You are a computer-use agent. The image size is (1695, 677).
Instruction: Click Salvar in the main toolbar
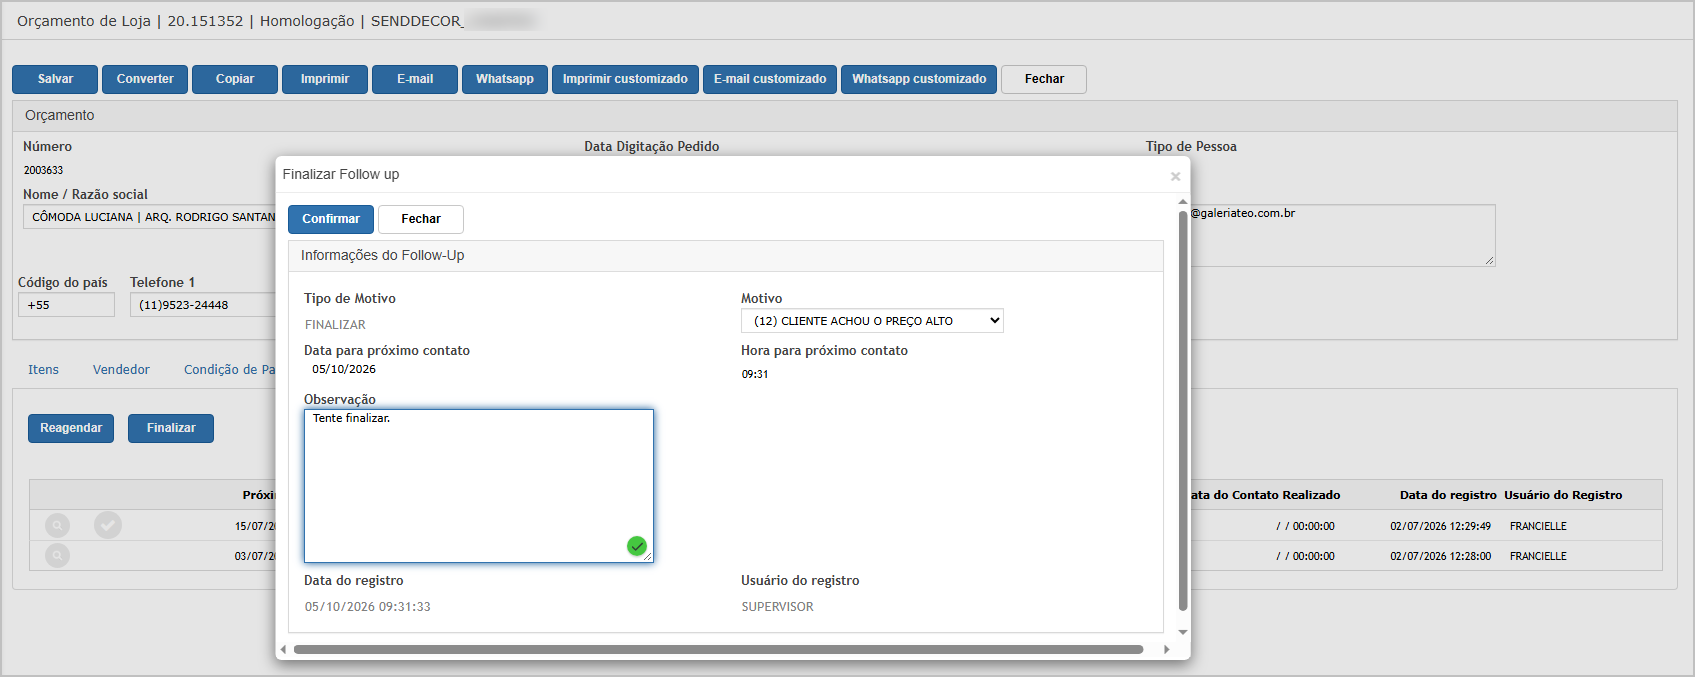click(55, 79)
